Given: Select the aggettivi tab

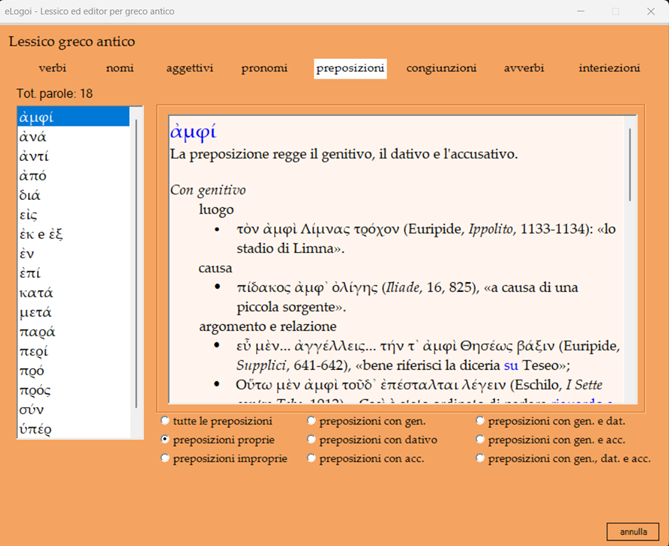Looking at the screenshot, I should 189,68.
